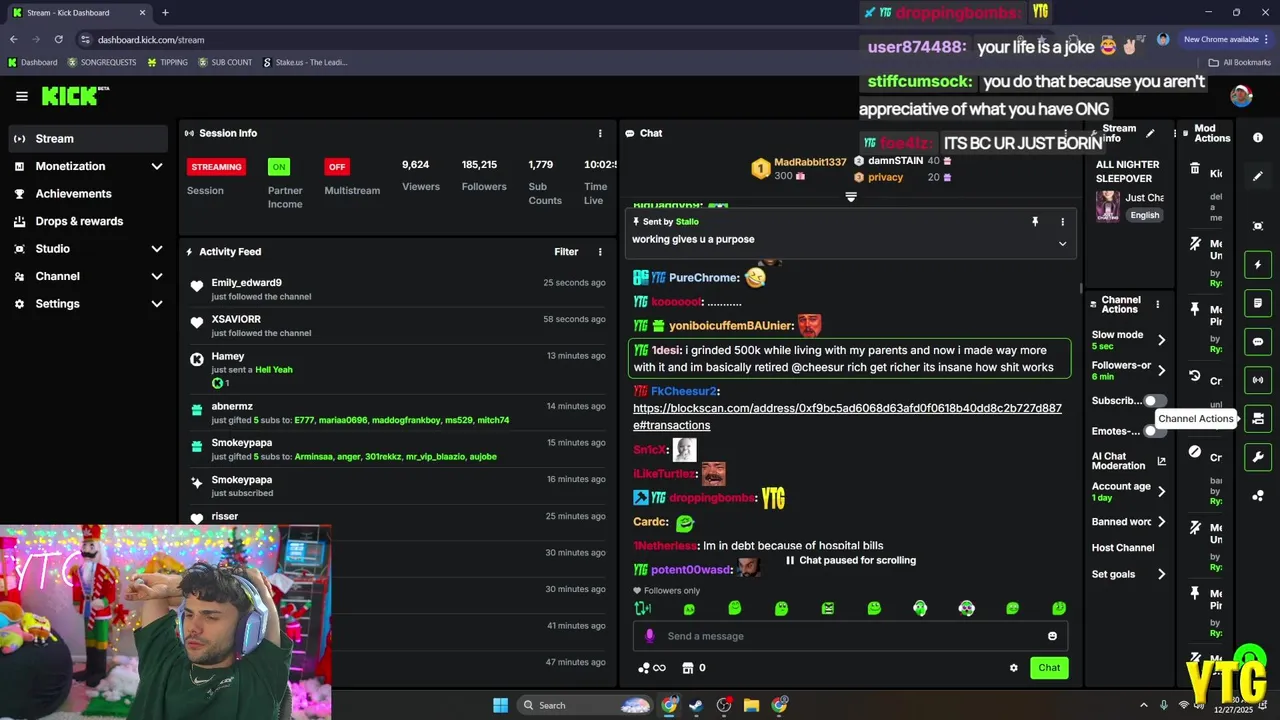Reload the page with browser refresh button
The image size is (1280, 720).
click(x=58, y=40)
